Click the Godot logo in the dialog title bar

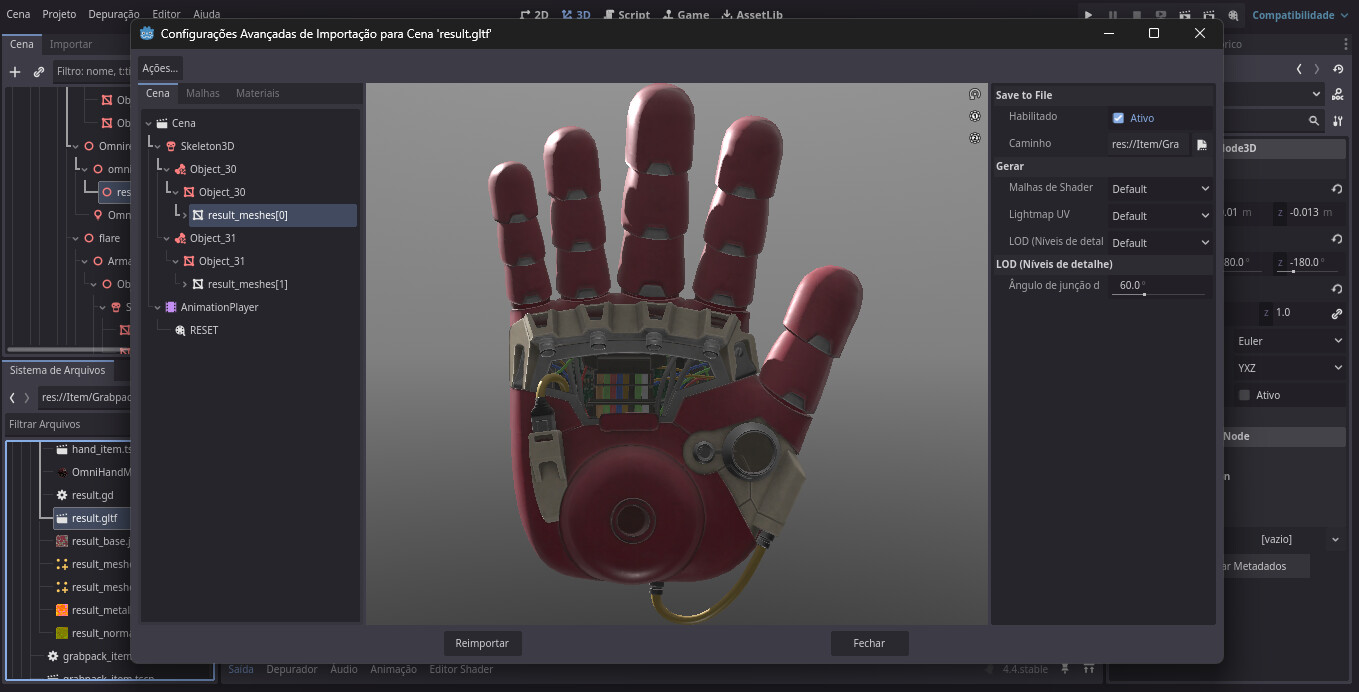click(x=148, y=33)
